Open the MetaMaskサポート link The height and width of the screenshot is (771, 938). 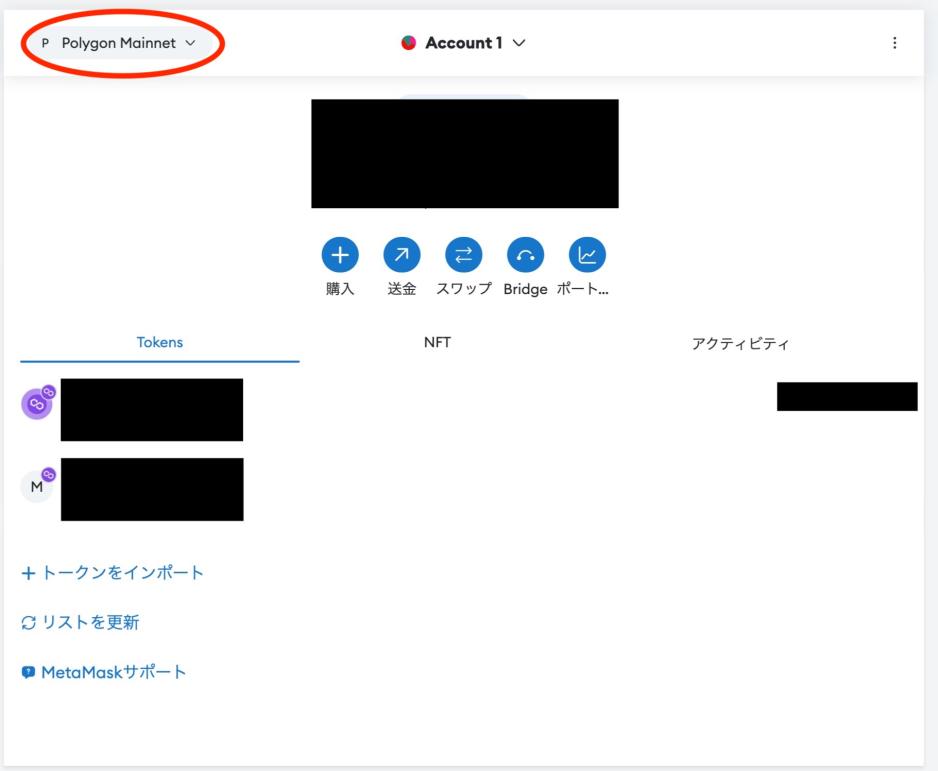(113, 672)
